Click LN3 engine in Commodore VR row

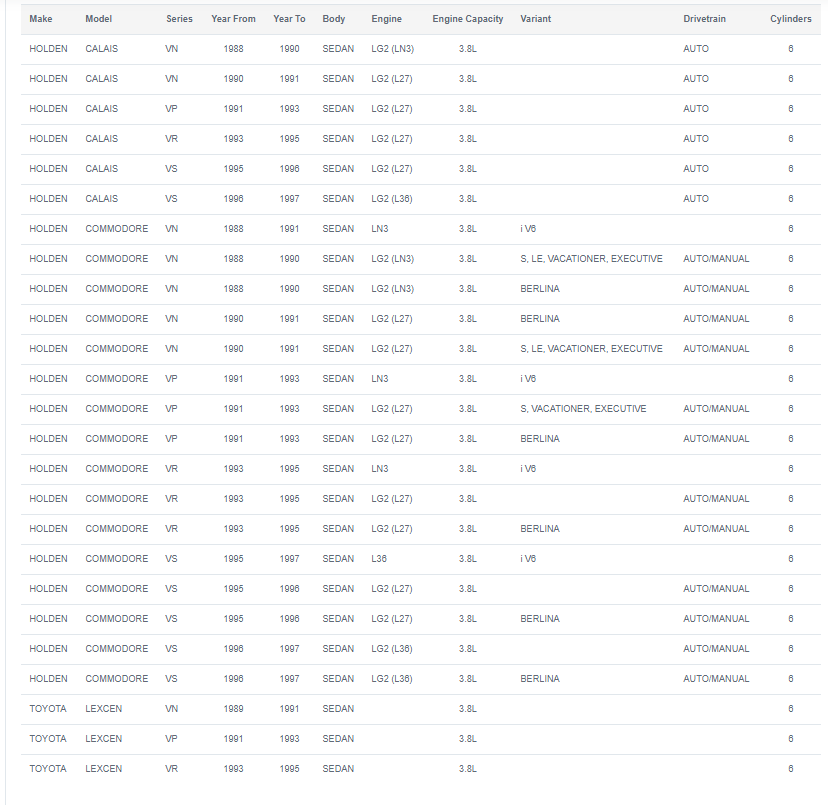380,469
